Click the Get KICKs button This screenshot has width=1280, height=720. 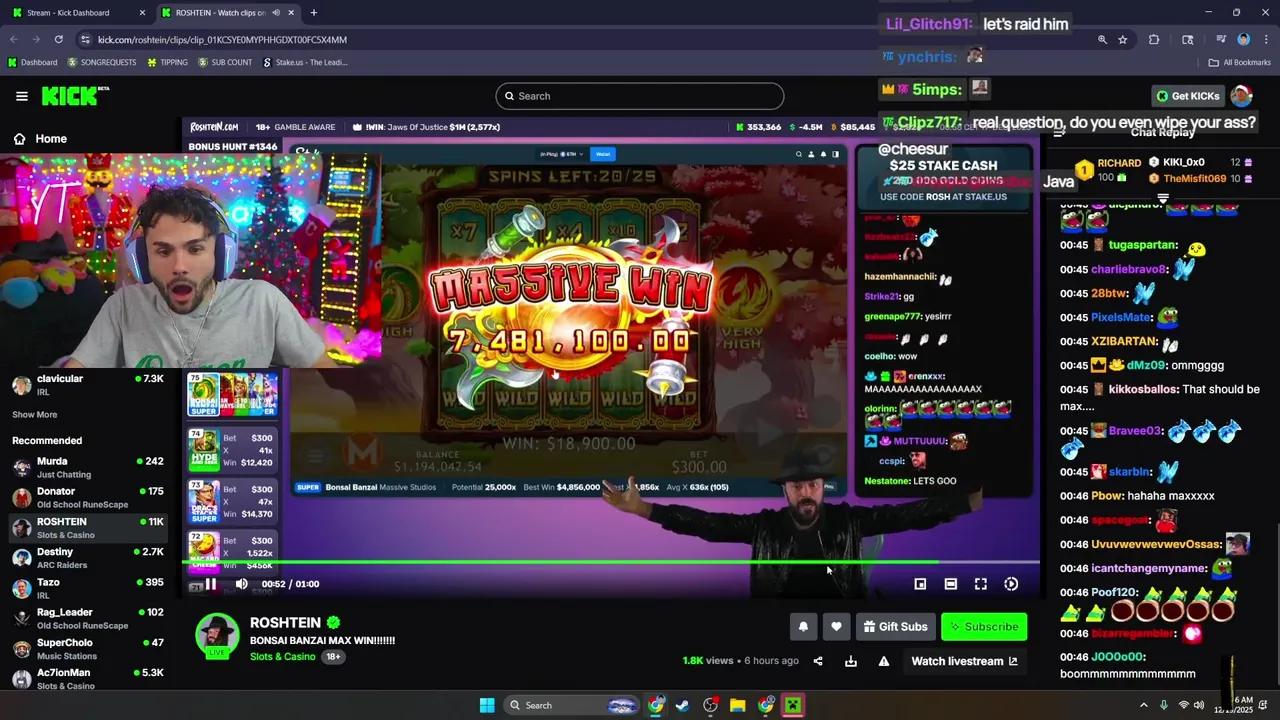click(1188, 96)
